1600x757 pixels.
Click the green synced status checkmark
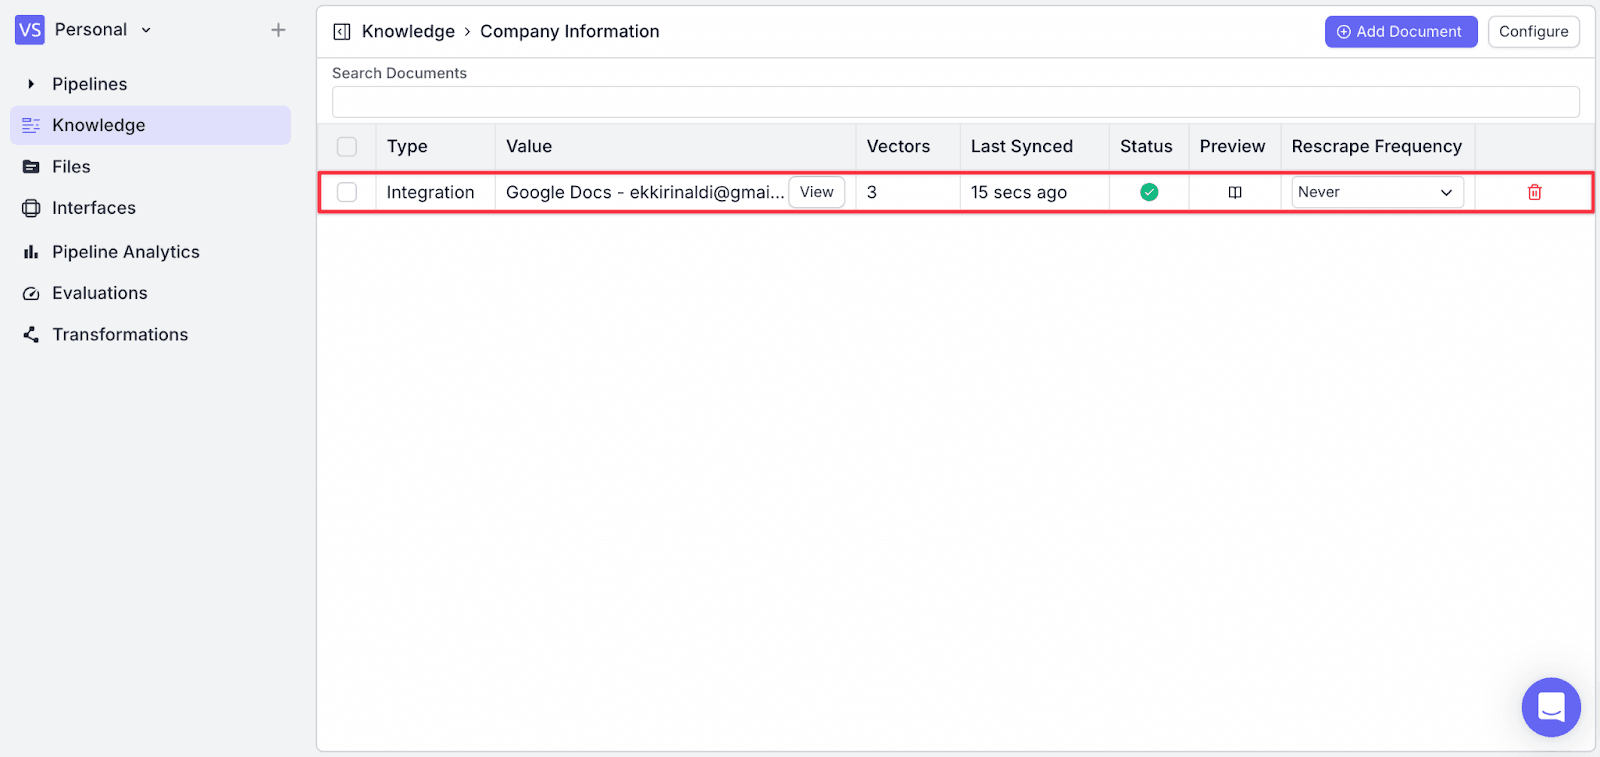tap(1149, 192)
